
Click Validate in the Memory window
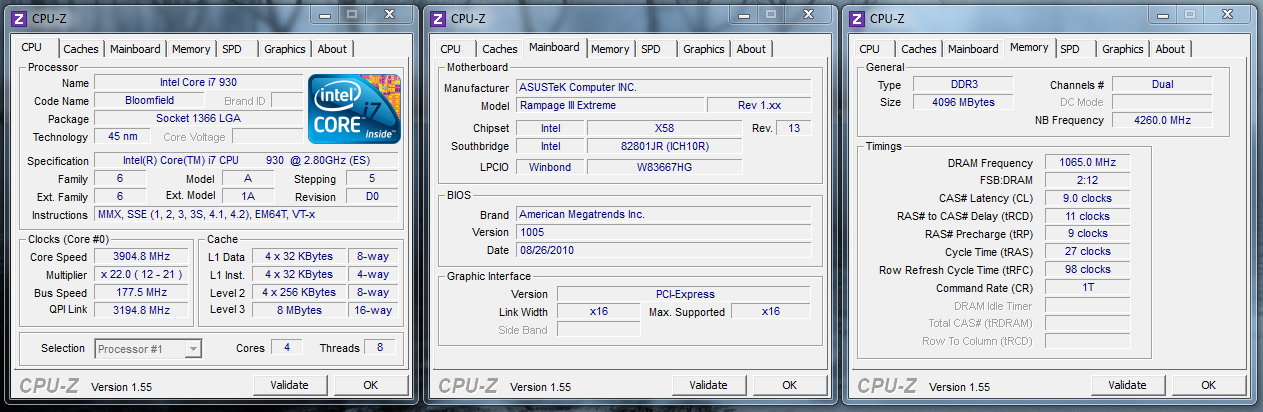point(1128,385)
